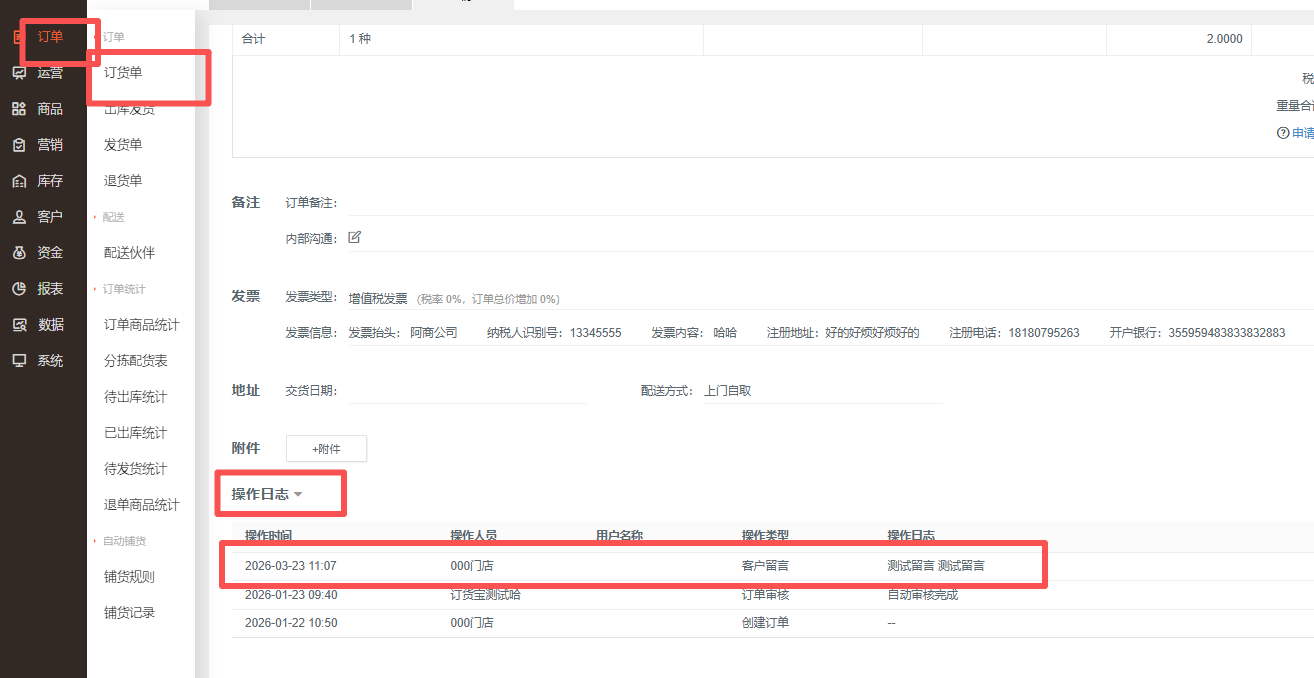Click 订单审核 operation type cell
1314x678 pixels.
765,595
